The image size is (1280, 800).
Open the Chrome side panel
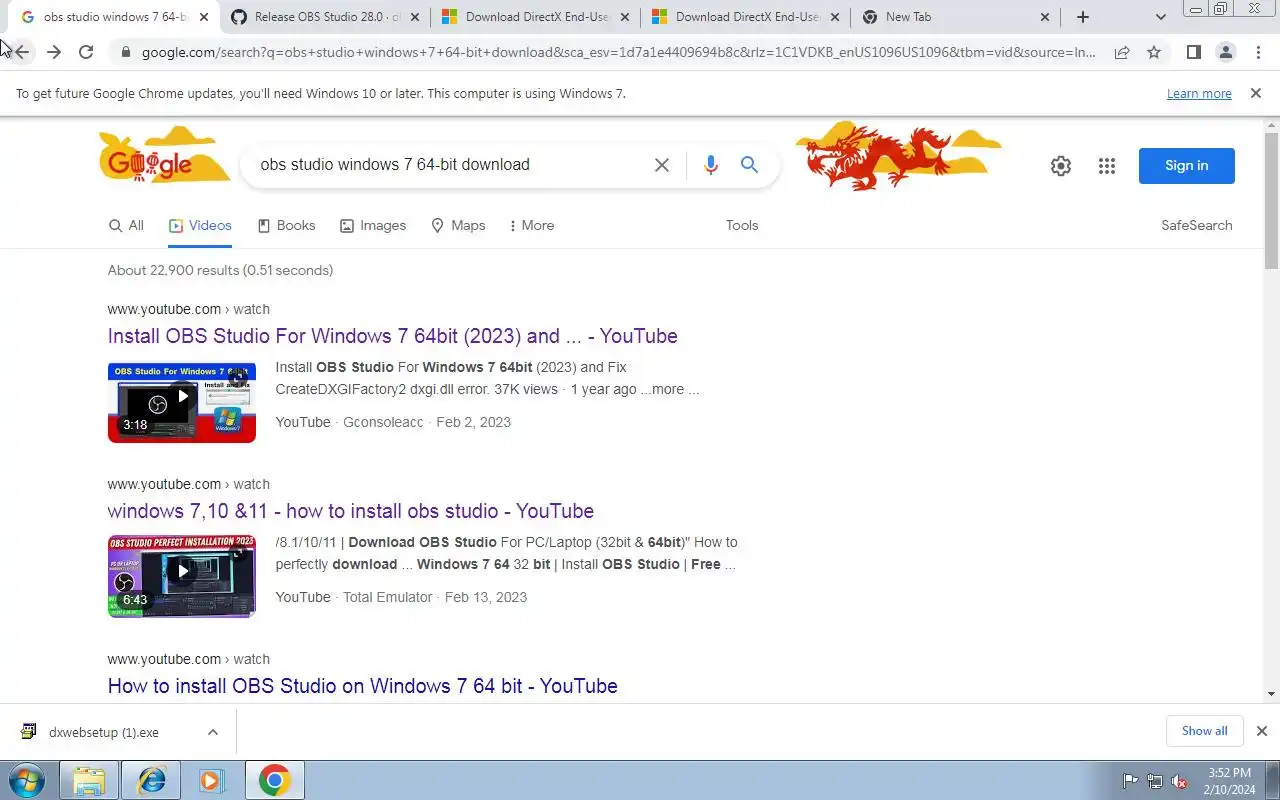[1193, 52]
